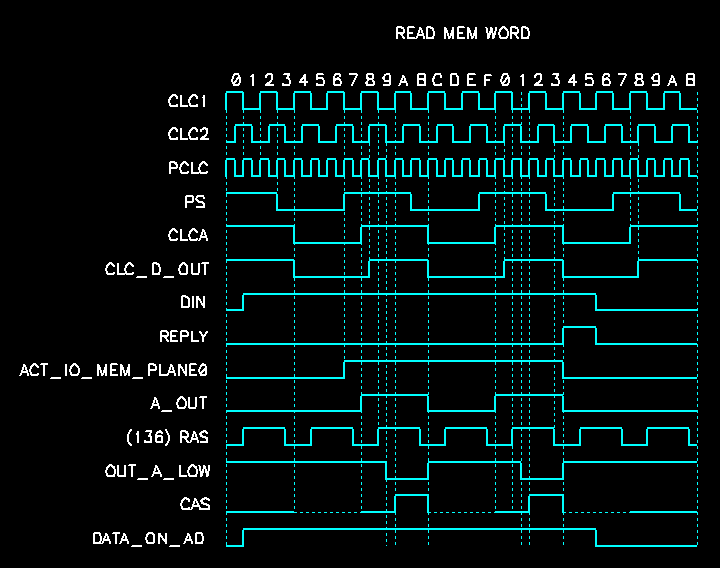This screenshot has height=568, width=720.
Task: Select the A_OUT signal name
Action: tap(178, 404)
